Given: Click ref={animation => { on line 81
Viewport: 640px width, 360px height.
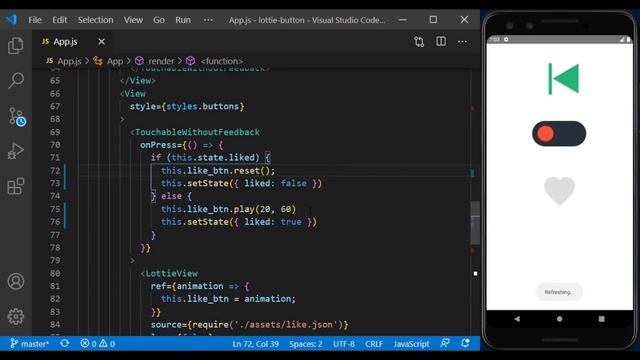Looking at the screenshot, I should click(200, 286).
